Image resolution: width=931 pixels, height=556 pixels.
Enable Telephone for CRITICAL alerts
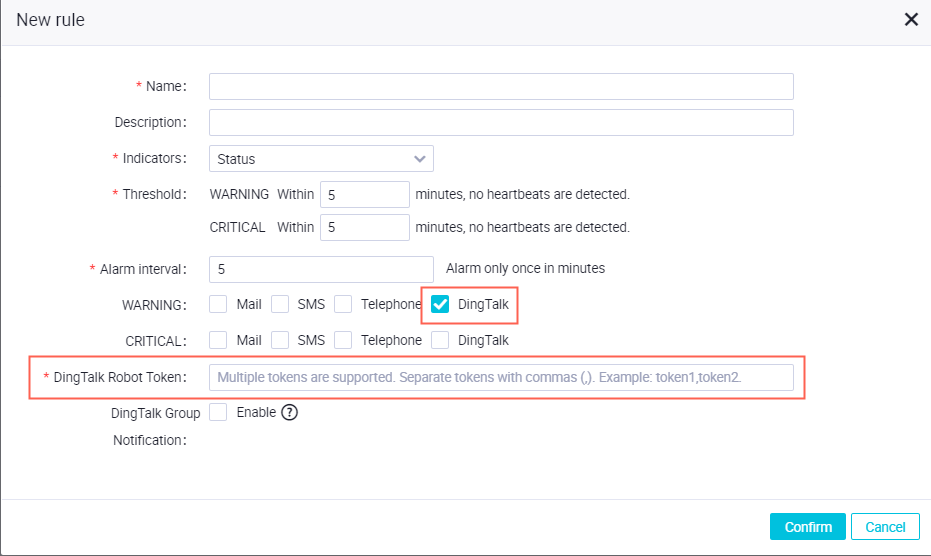(x=343, y=340)
